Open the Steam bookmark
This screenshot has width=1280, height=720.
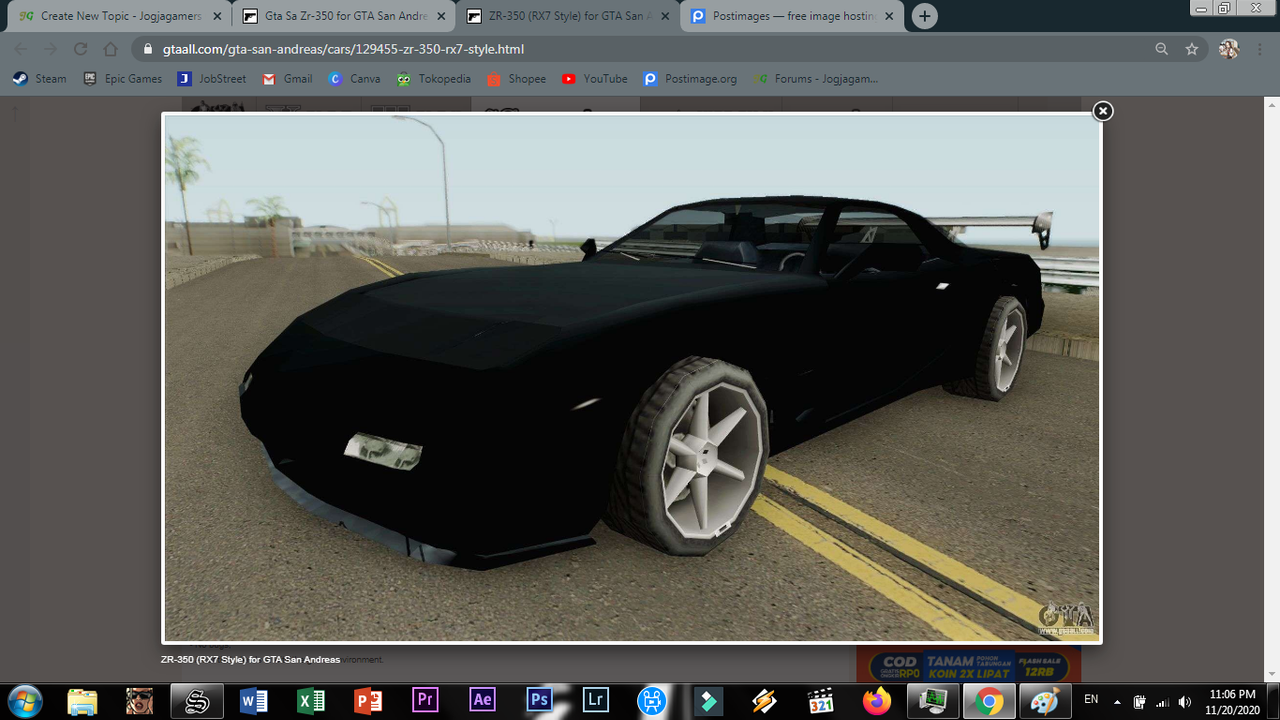coord(39,79)
